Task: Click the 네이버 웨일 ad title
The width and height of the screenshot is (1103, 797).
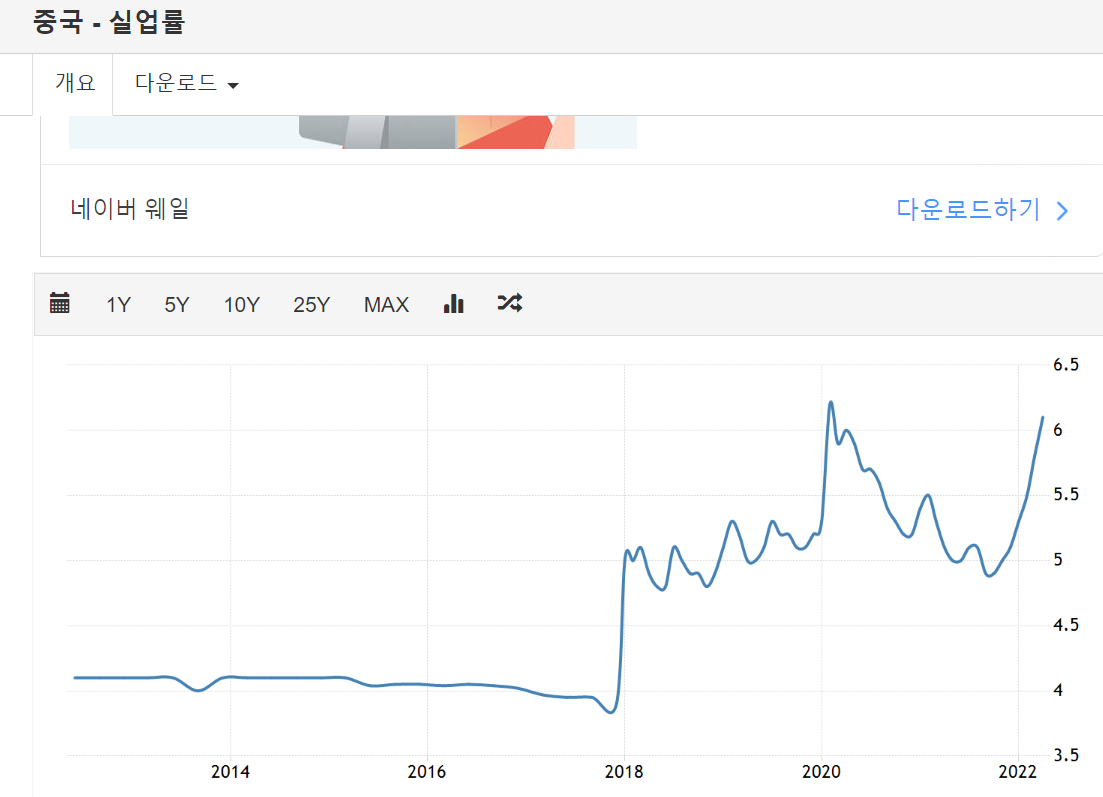Action: pyautogui.click(x=129, y=209)
